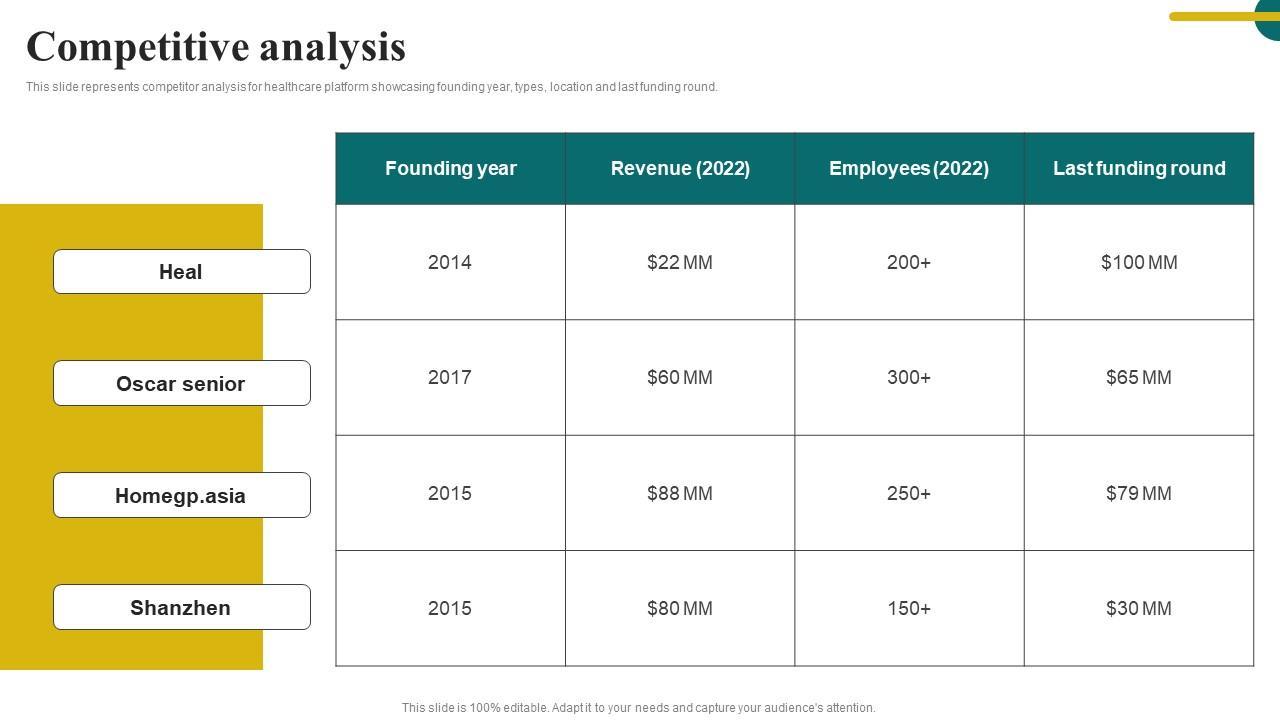Image resolution: width=1280 pixels, height=720 pixels.
Task: Click the Employees (2022) column header
Action: click(x=909, y=168)
